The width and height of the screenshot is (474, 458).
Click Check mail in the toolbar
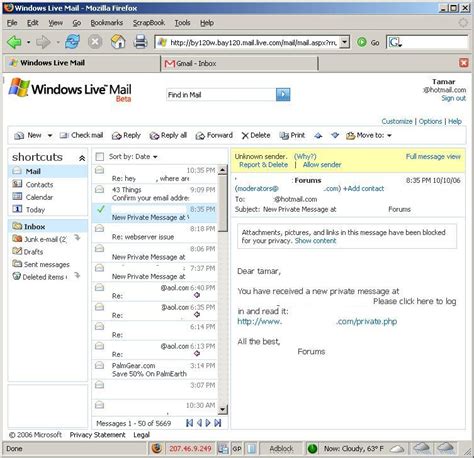[81, 135]
